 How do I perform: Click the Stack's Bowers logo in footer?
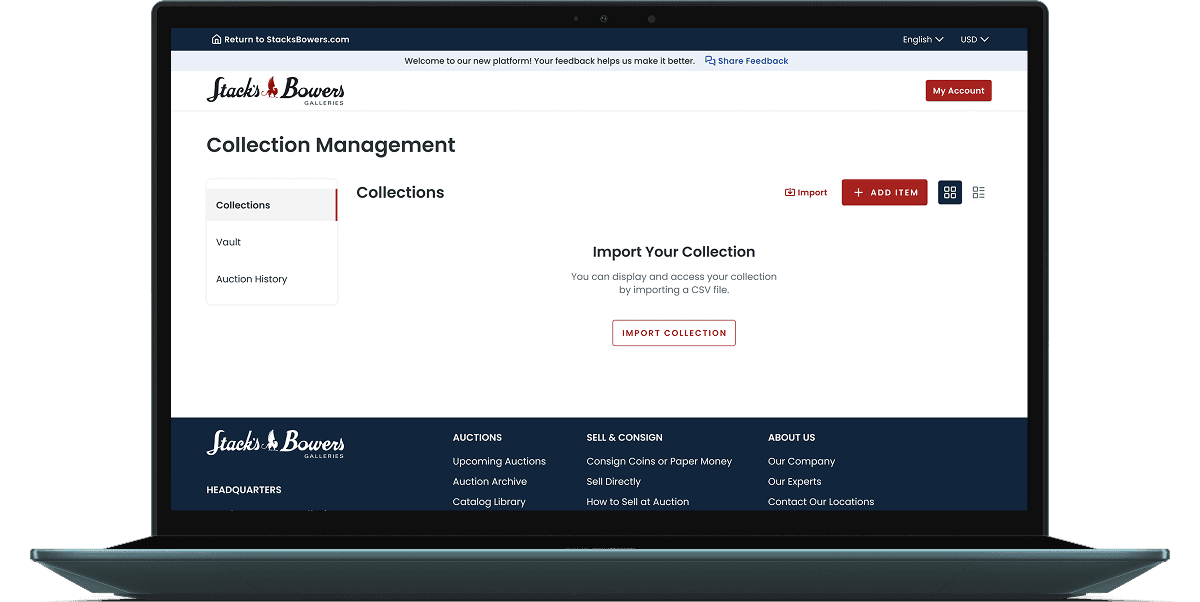[x=275, y=444]
